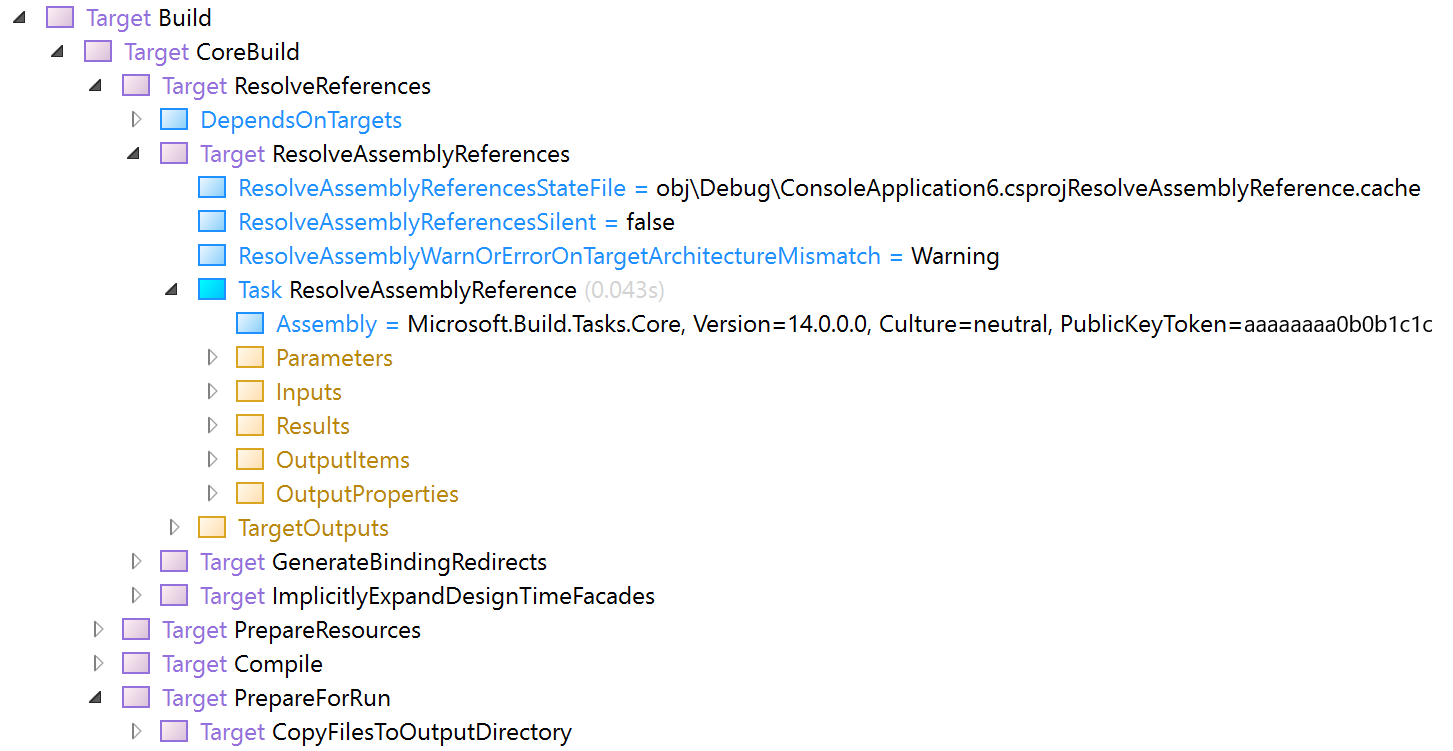
Task: Click the Parameters folder icon
Action: click(250, 356)
